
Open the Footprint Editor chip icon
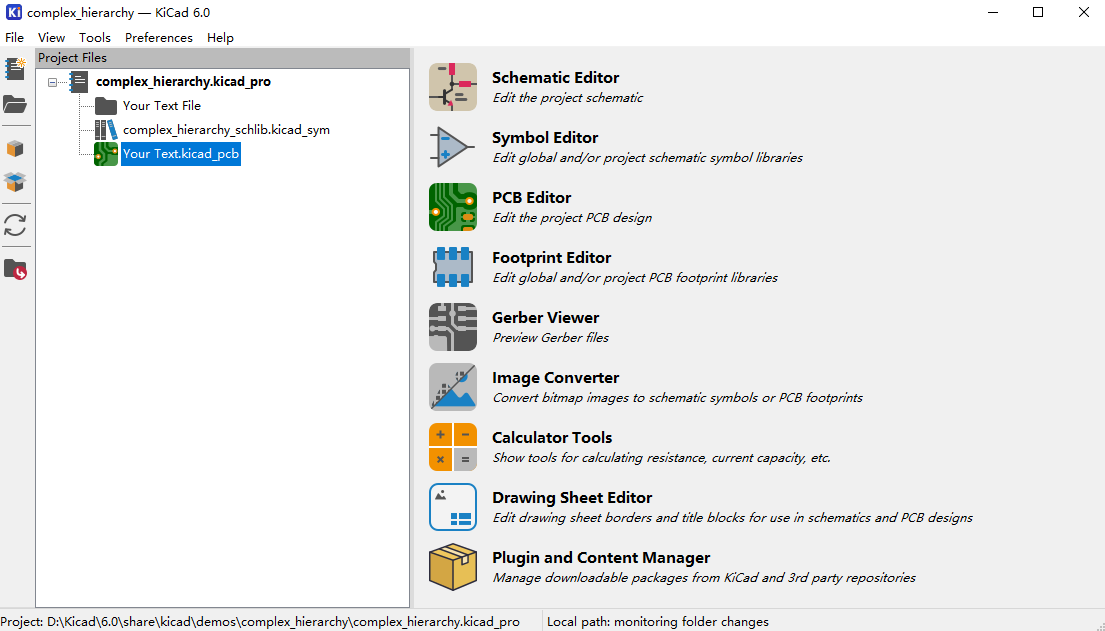tap(452, 267)
